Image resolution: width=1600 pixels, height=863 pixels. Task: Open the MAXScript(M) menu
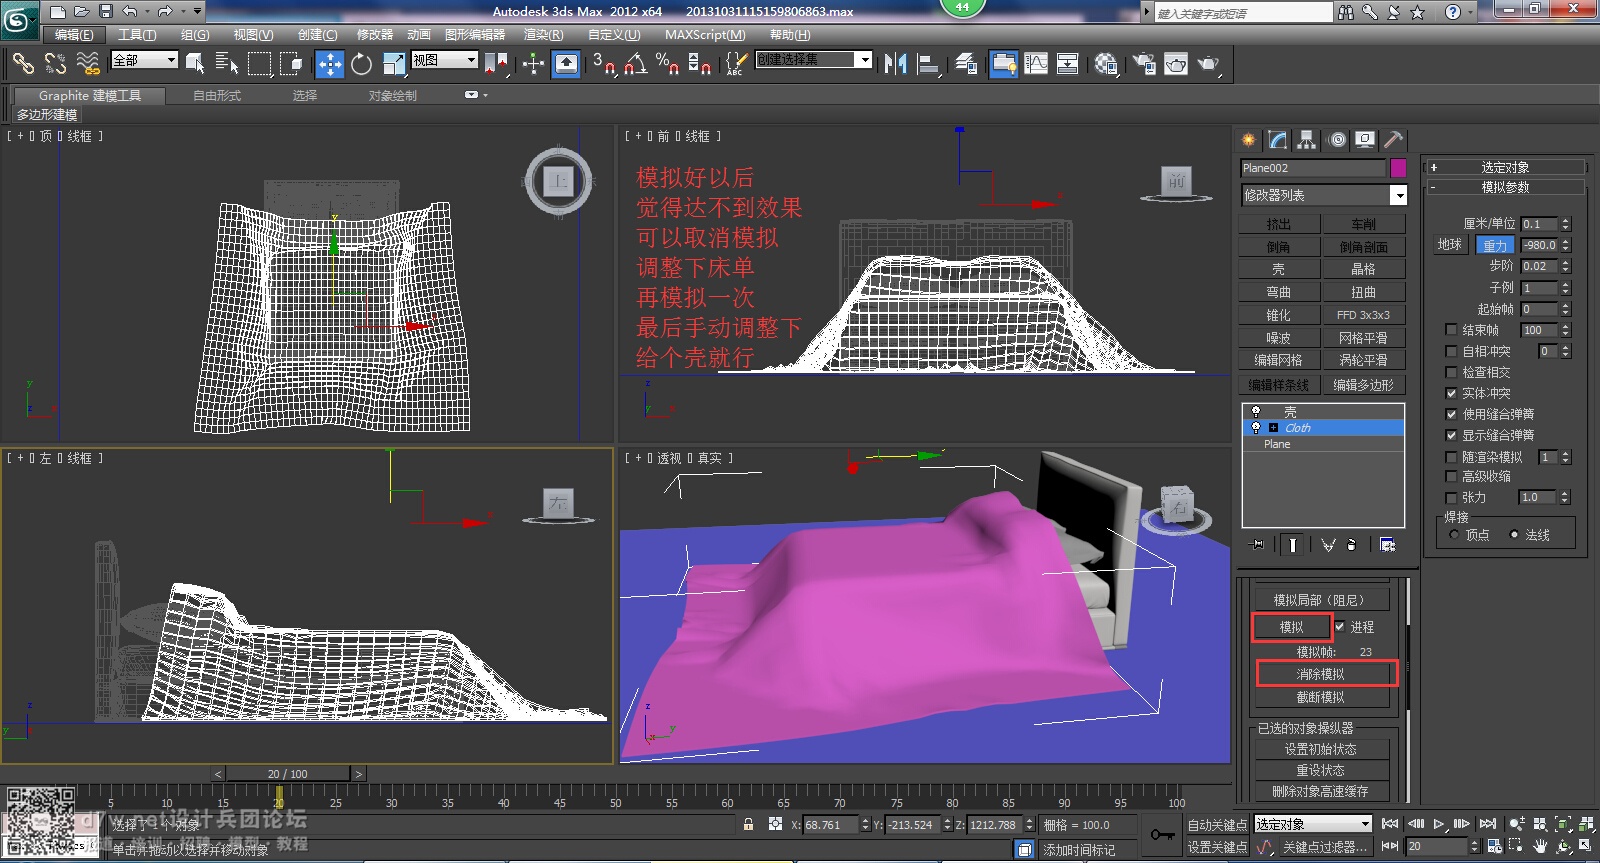tap(705, 35)
